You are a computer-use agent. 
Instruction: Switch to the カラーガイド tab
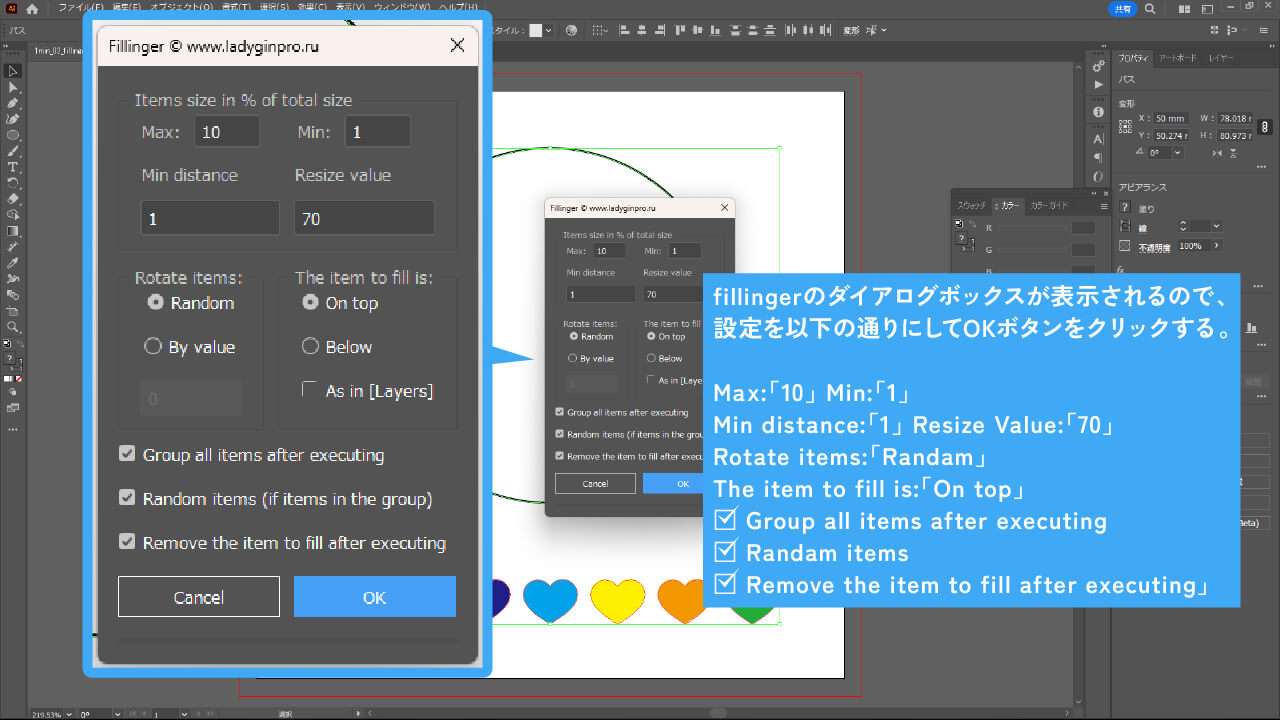pyautogui.click(x=1050, y=205)
